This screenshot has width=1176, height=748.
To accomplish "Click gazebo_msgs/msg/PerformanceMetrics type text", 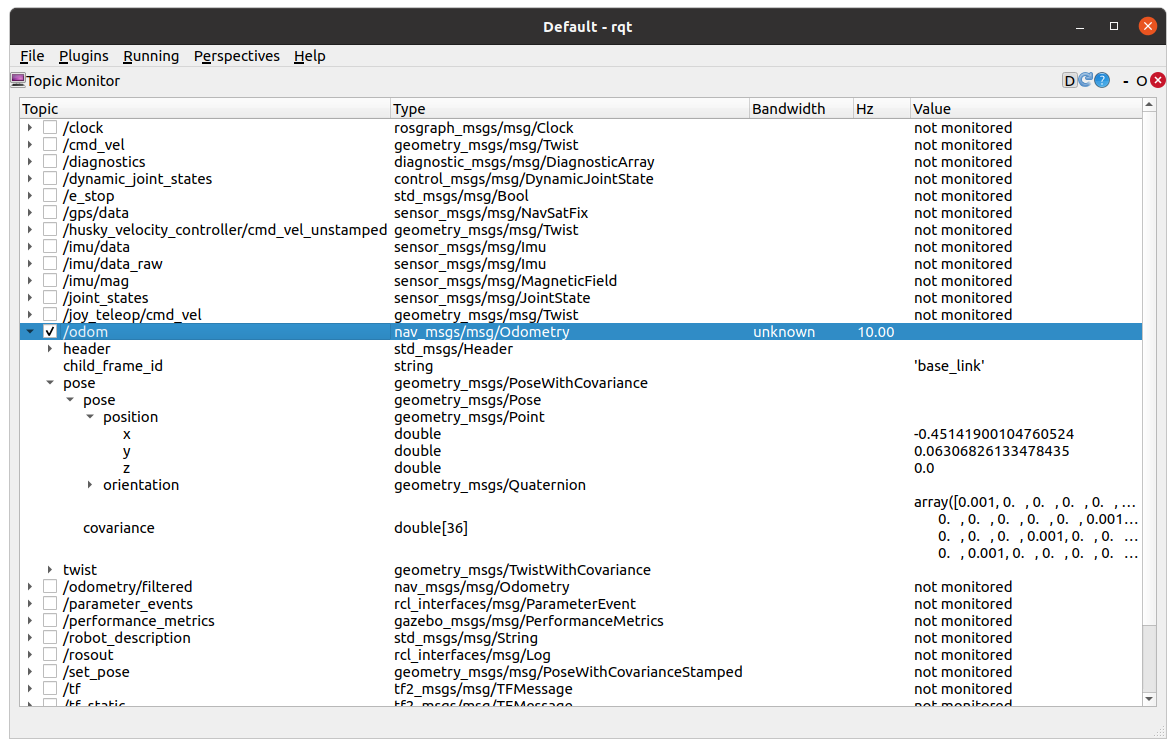I will click(529, 621).
